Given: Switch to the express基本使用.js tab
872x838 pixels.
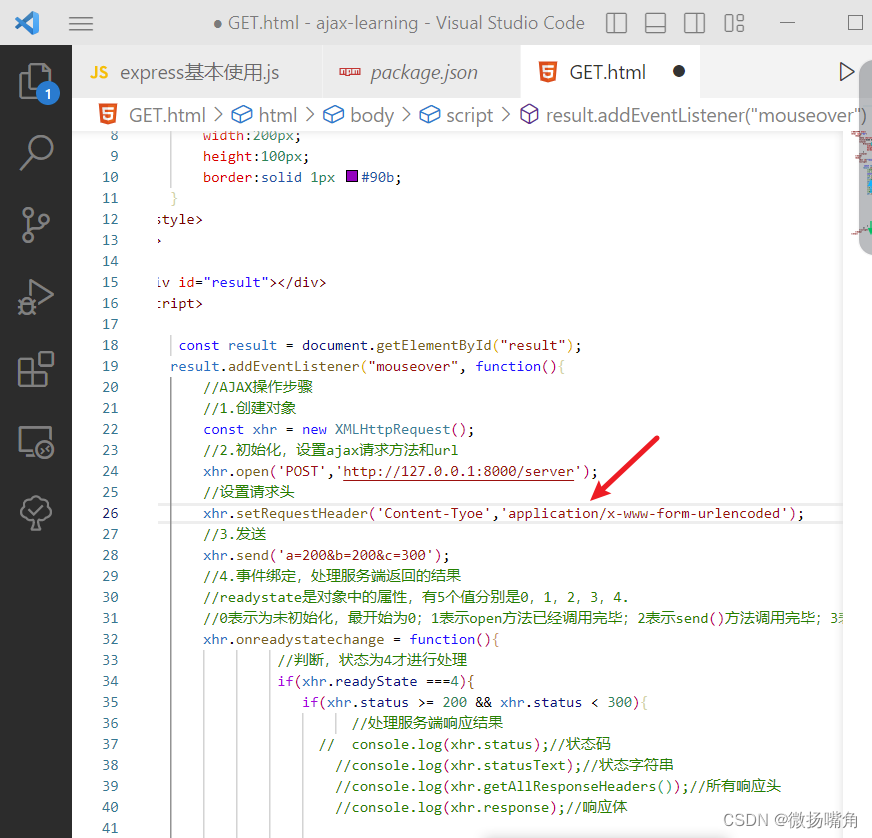Looking at the screenshot, I should (197, 72).
